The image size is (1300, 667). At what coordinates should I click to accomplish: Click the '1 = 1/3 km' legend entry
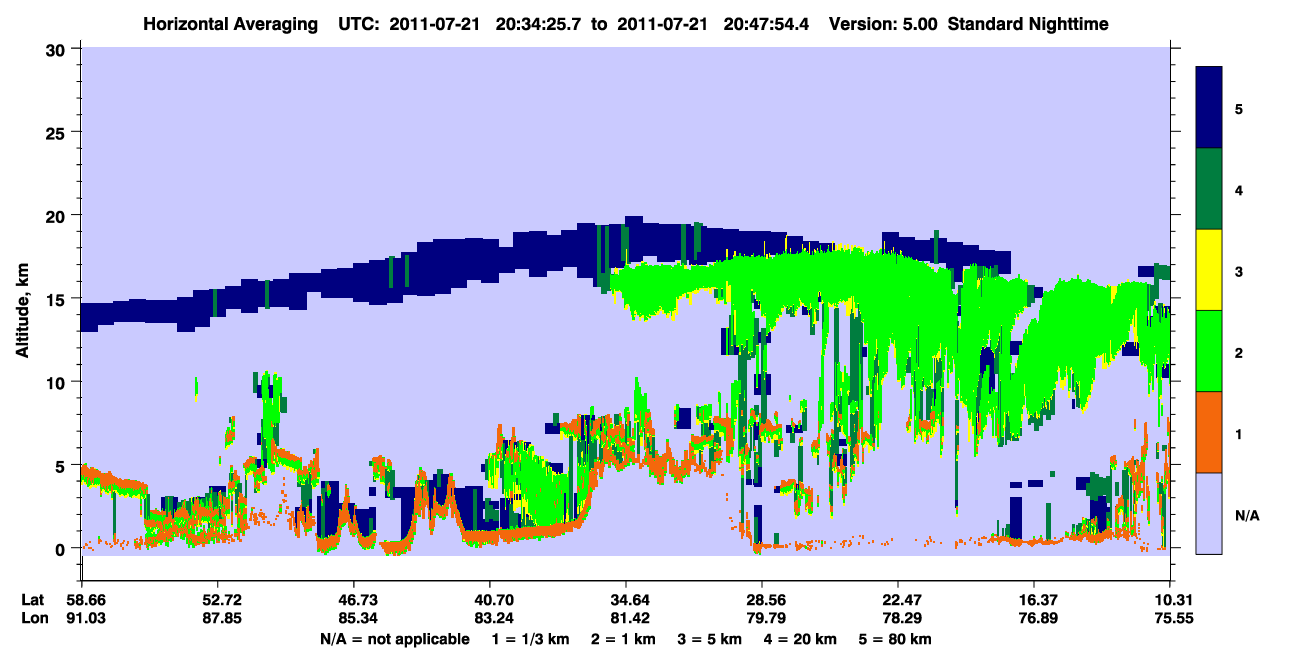pos(530,639)
